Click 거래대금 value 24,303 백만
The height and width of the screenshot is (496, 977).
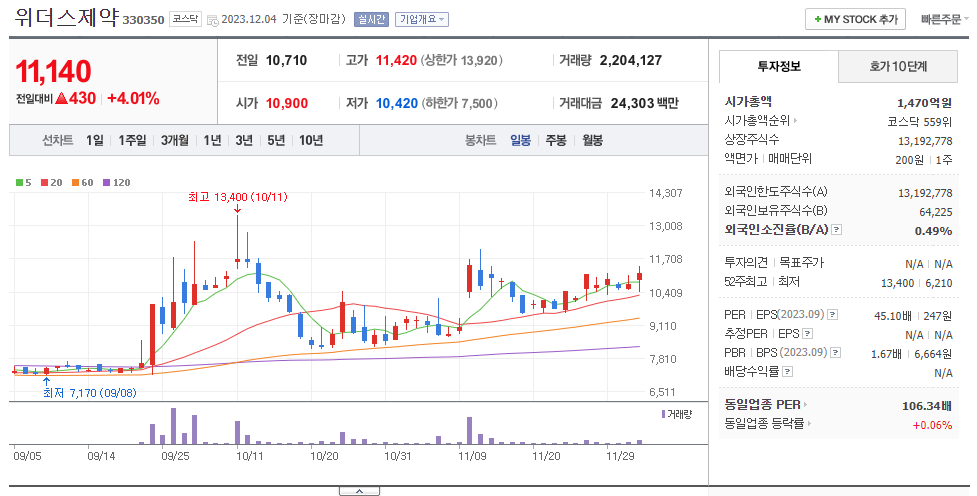tap(644, 103)
